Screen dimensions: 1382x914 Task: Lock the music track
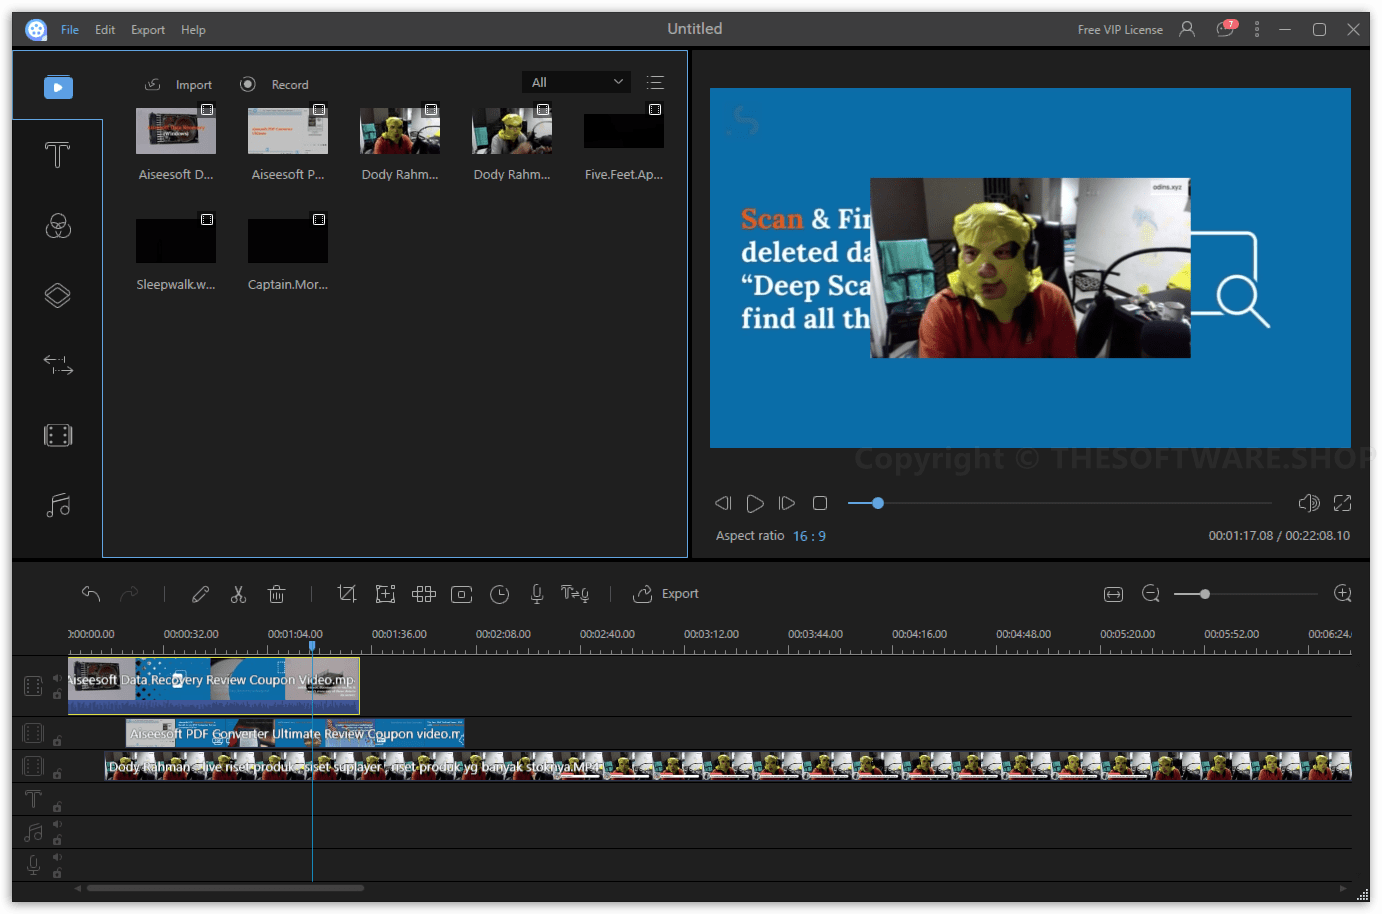(x=57, y=839)
